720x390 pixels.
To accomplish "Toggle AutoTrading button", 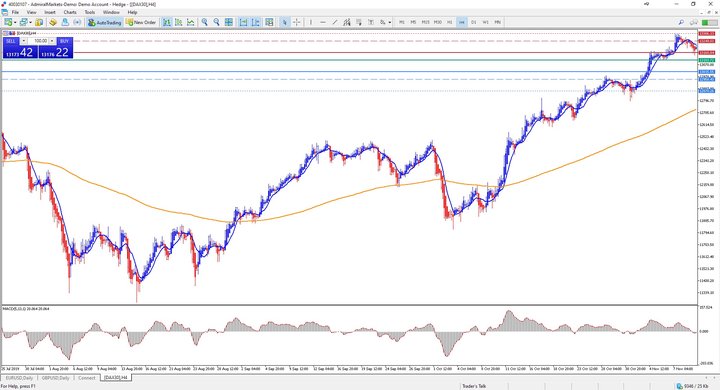I will tap(104, 22).
